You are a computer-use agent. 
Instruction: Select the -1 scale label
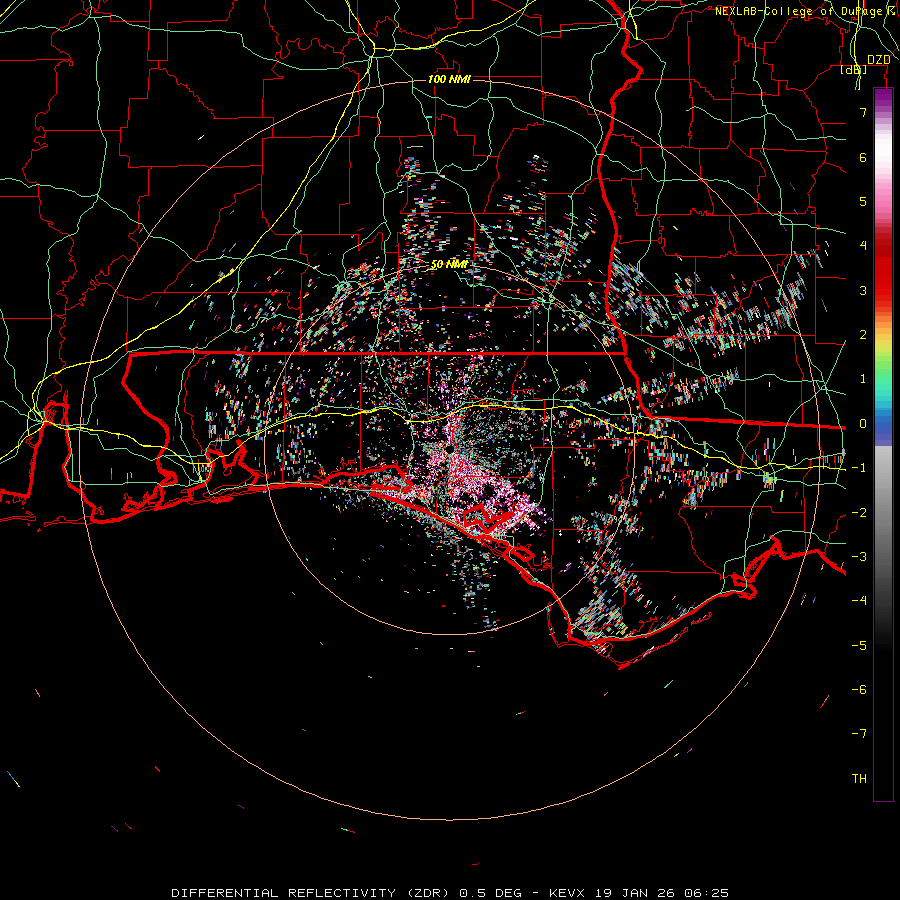(x=859, y=468)
